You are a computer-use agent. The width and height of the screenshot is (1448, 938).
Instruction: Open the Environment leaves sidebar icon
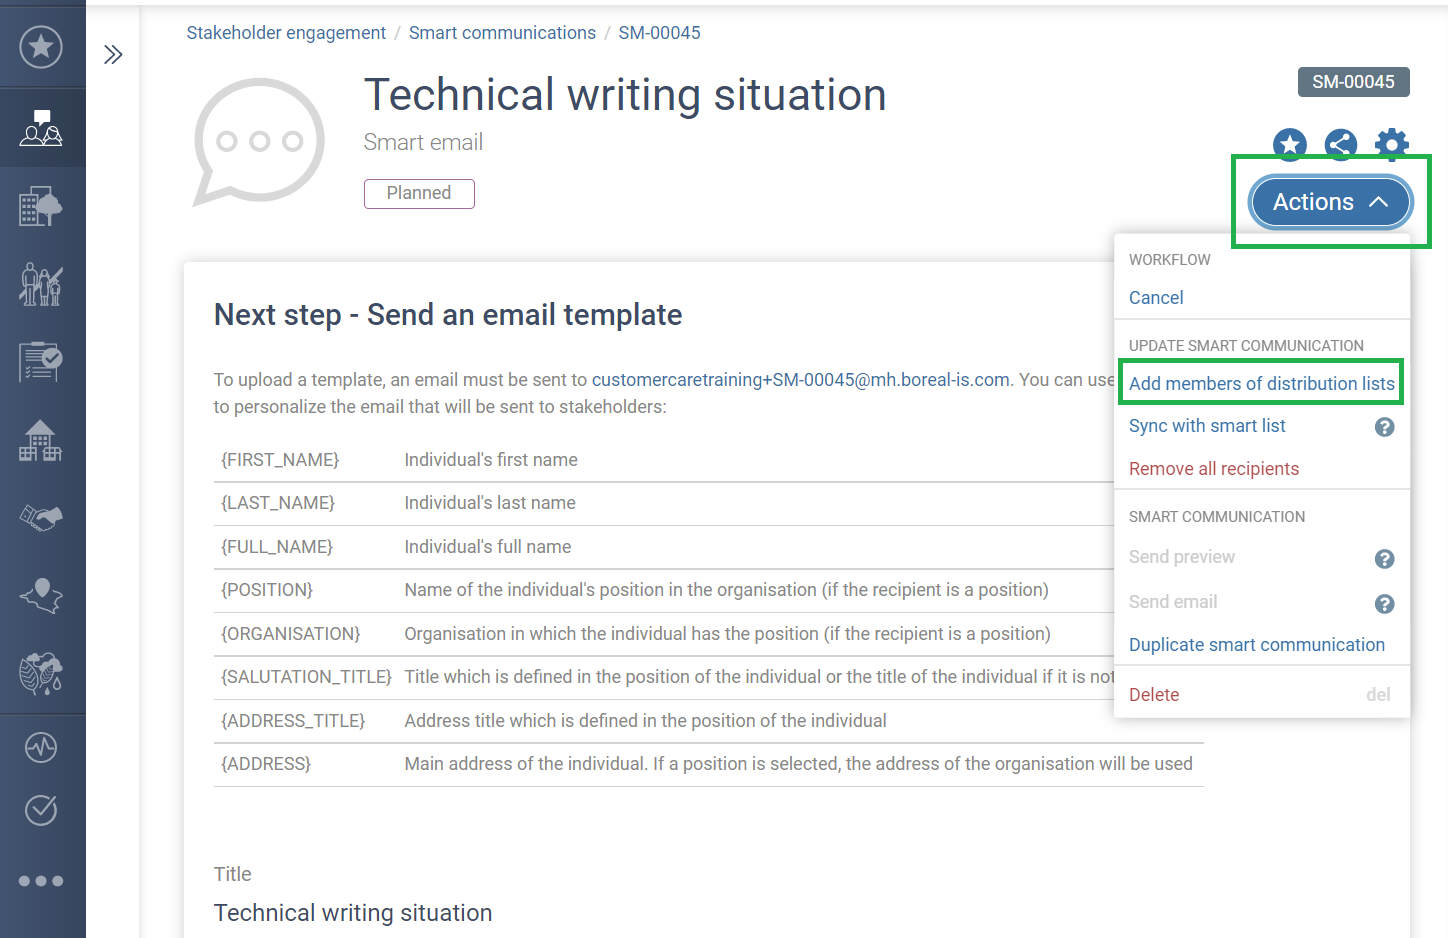41,674
